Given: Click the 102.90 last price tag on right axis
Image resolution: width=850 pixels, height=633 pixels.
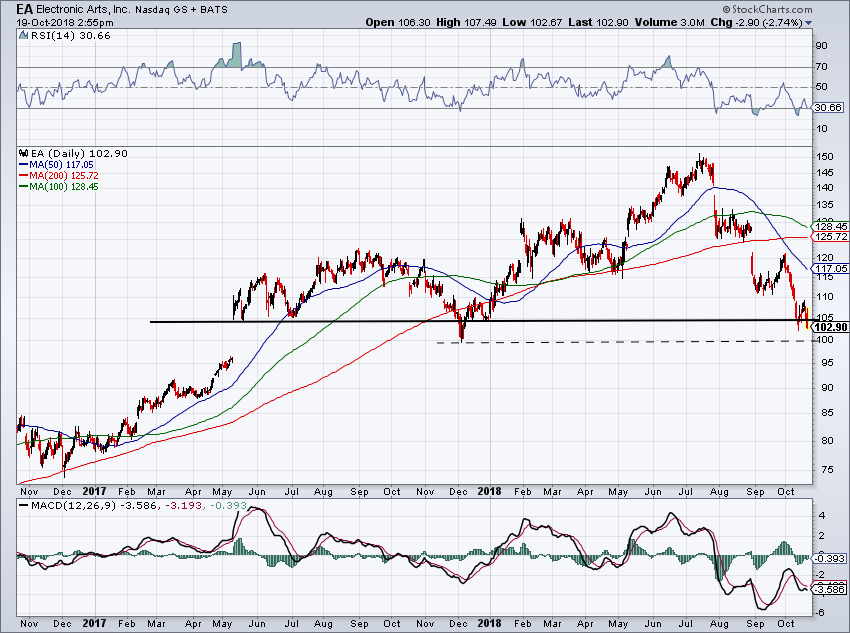Looking at the screenshot, I should [830, 327].
